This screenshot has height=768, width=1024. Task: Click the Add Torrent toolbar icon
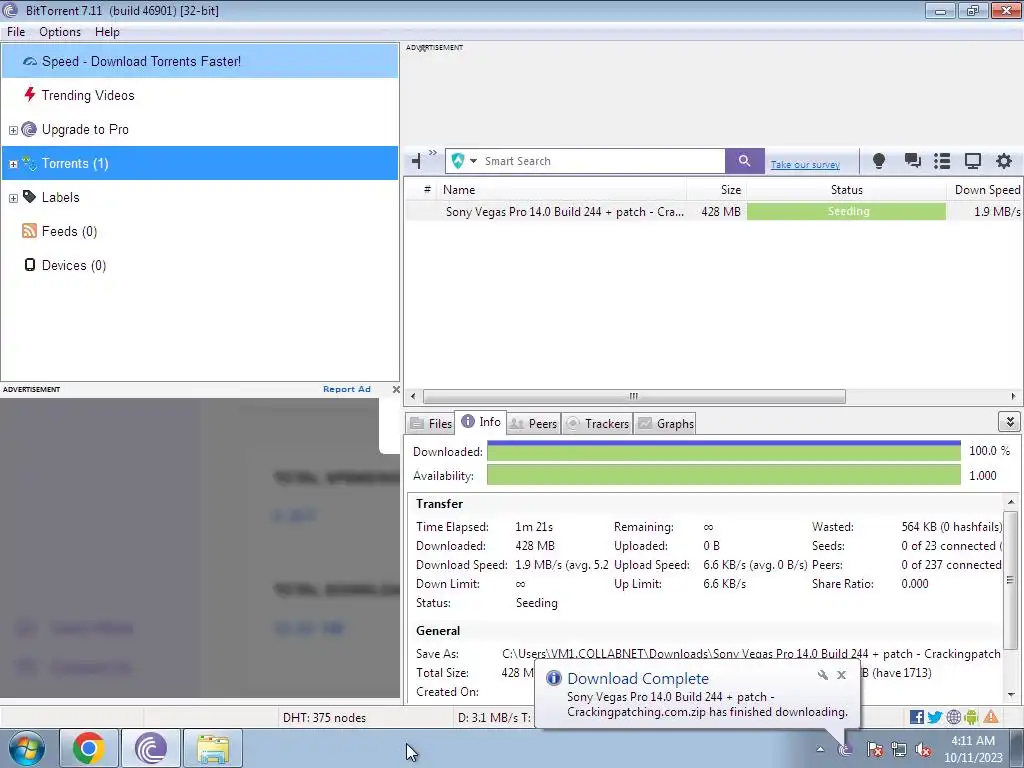(x=417, y=161)
